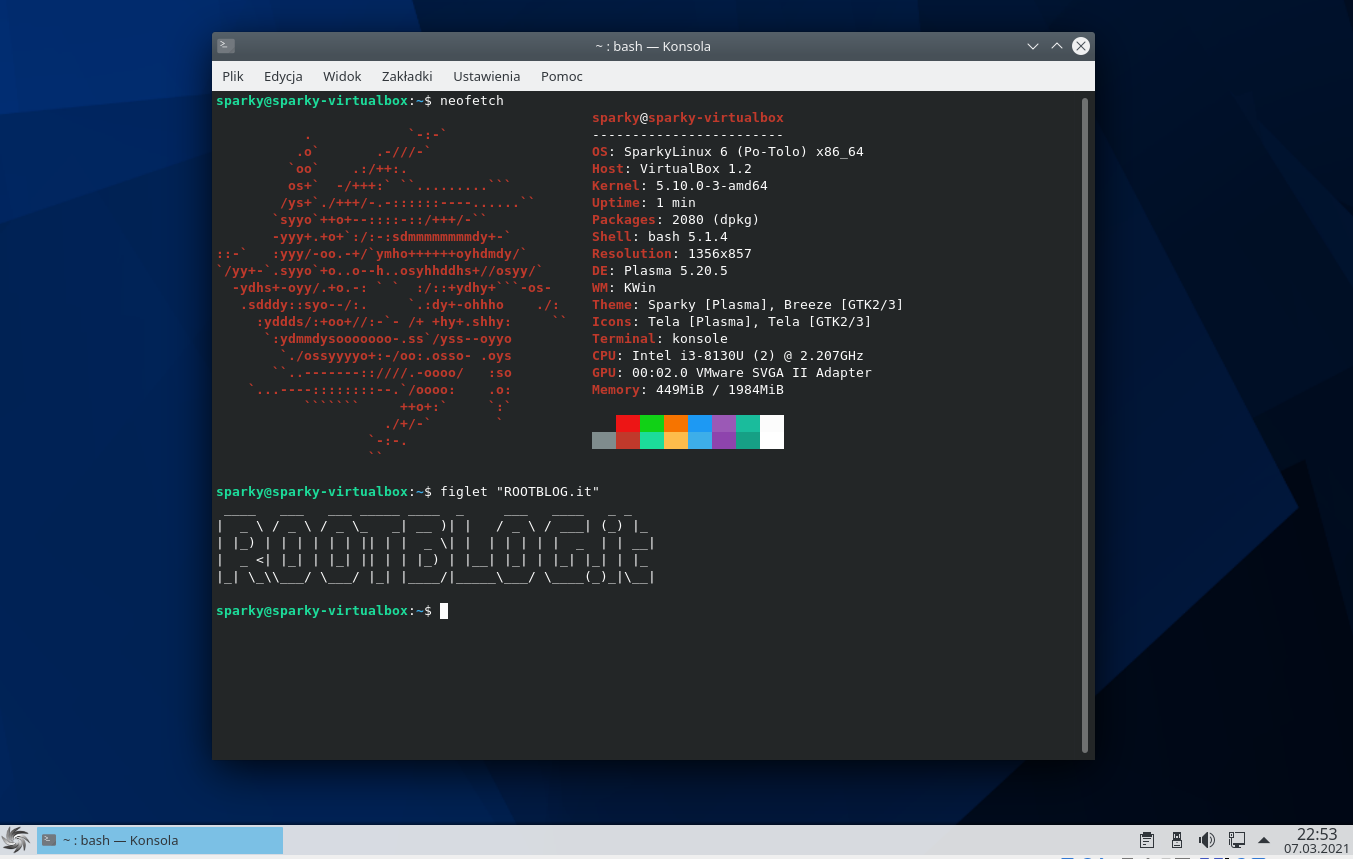The width and height of the screenshot is (1353, 859).
Task: Click the terminal window scrollbar
Action: click(1086, 400)
